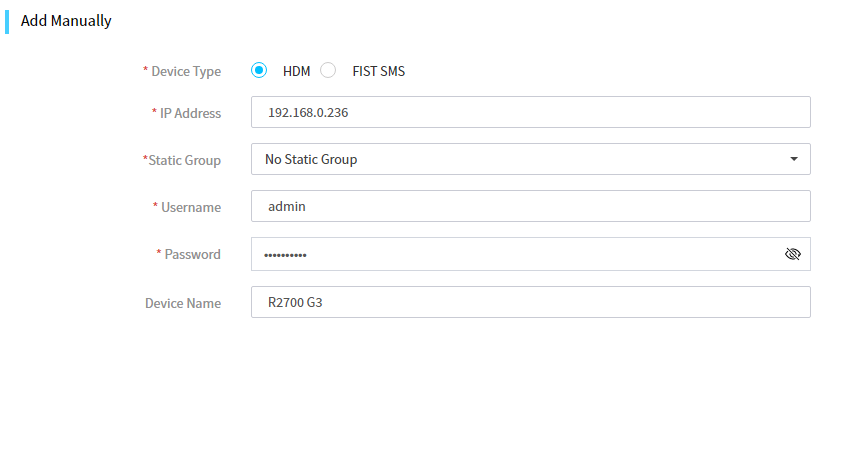The height and width of the screenshot is (454, 853).
Task: Click the blue accent bar beside Add Manually
Action: coord(7,21)
